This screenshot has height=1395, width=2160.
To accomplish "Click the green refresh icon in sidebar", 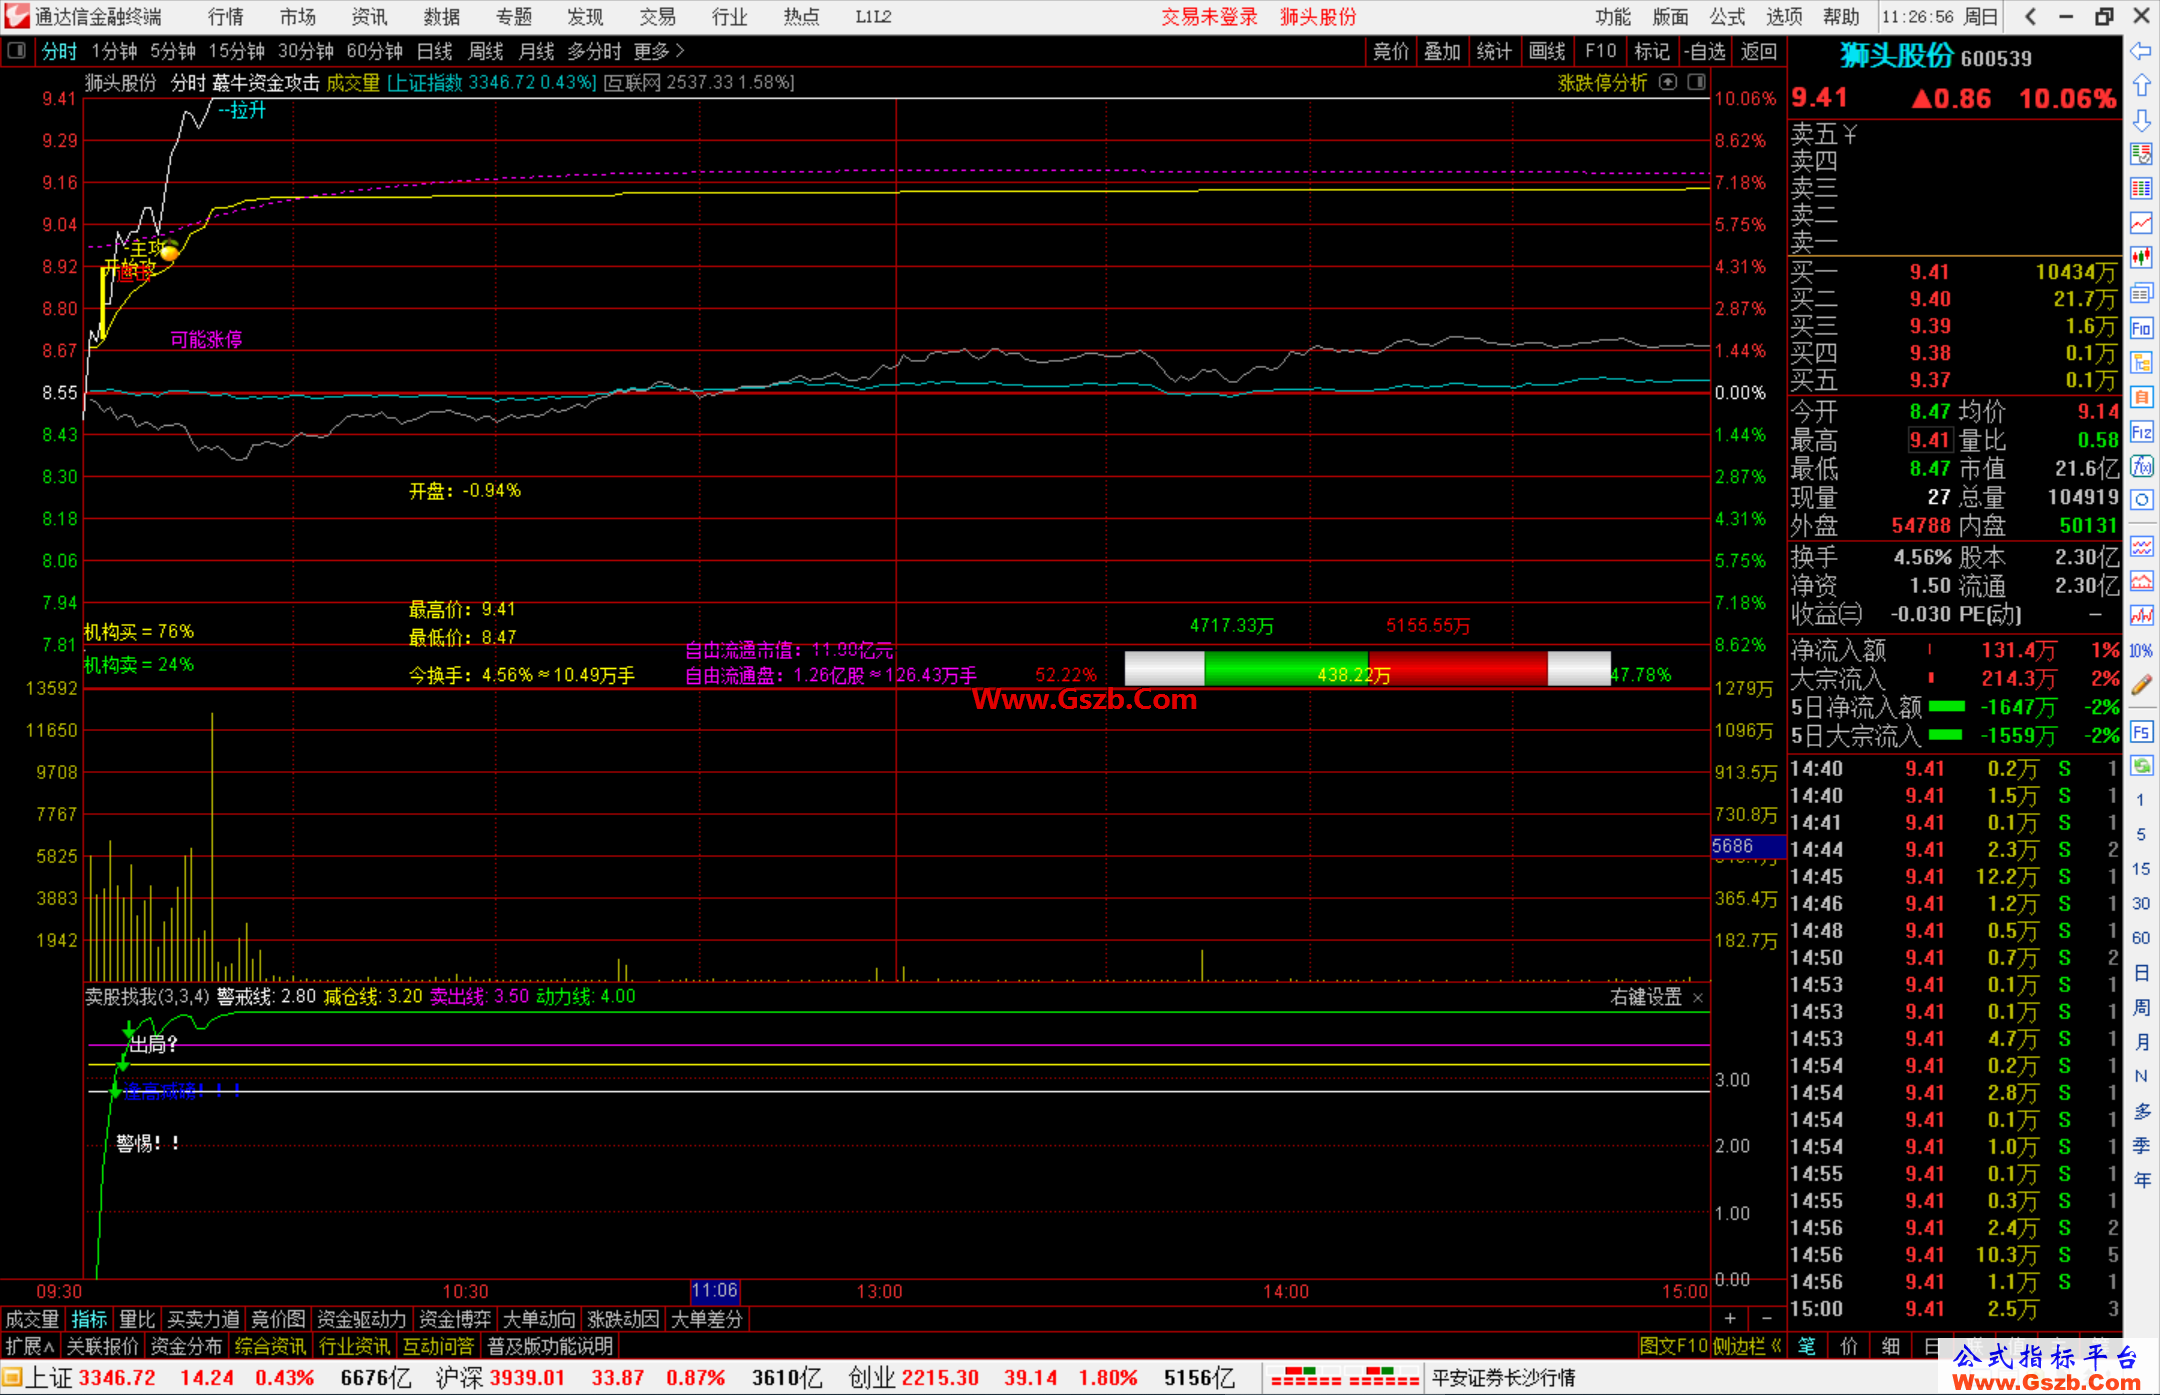I will [2141, 766].
